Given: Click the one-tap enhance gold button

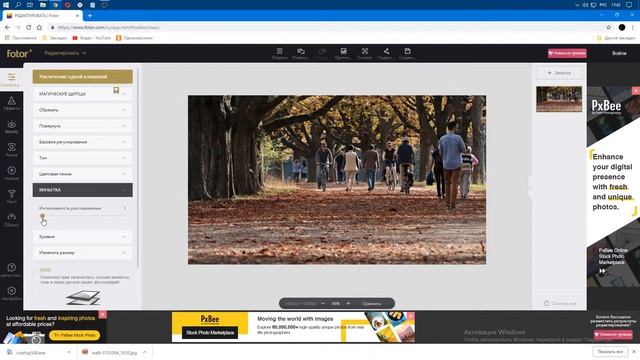Looking at the screenshot, I should pos(82,76).
